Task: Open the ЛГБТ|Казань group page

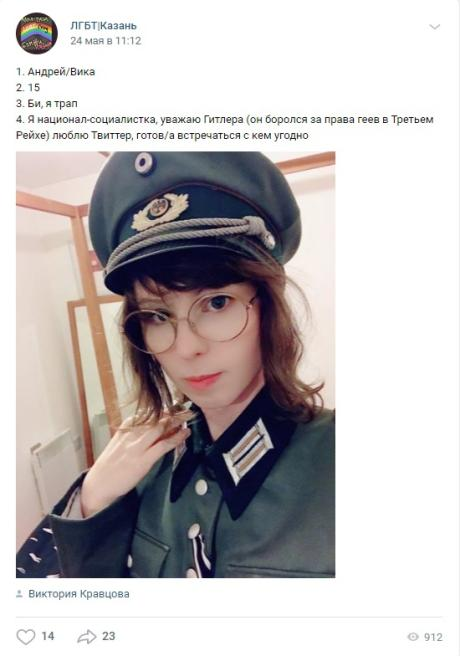Action: click(103, 26)
